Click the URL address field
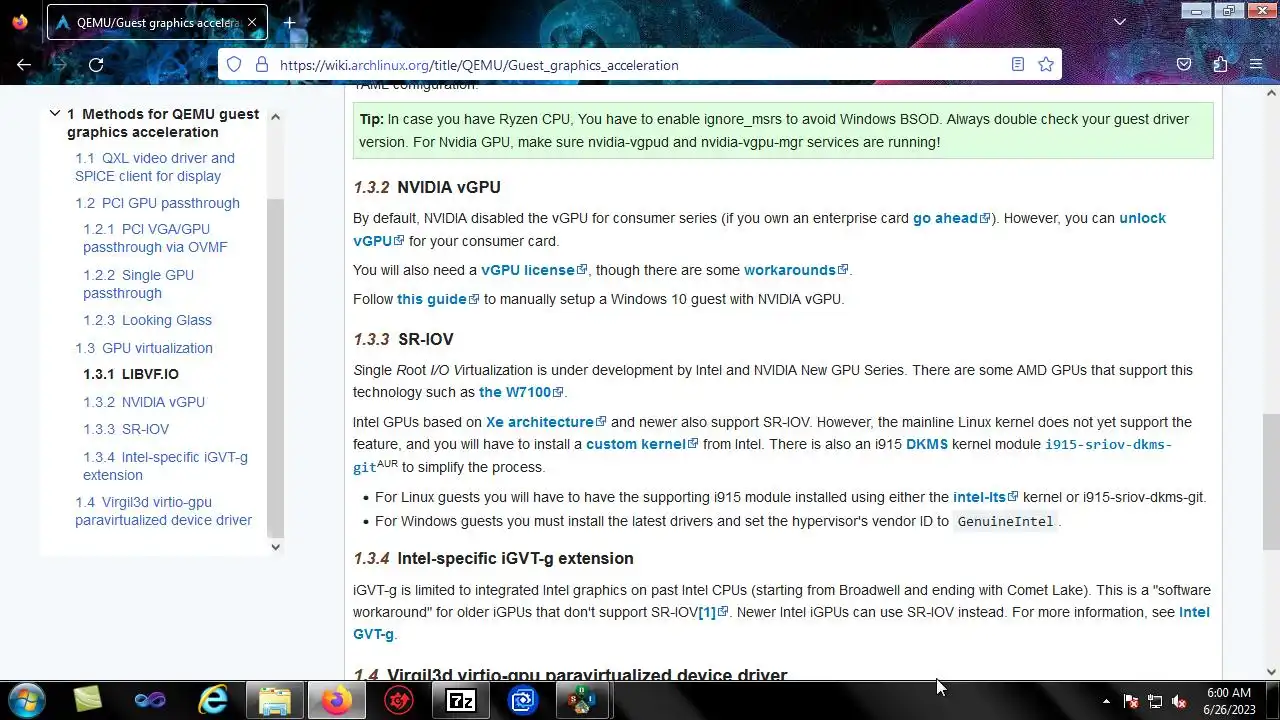Viewport: 1280px width, 720px height. pos(640,65)
